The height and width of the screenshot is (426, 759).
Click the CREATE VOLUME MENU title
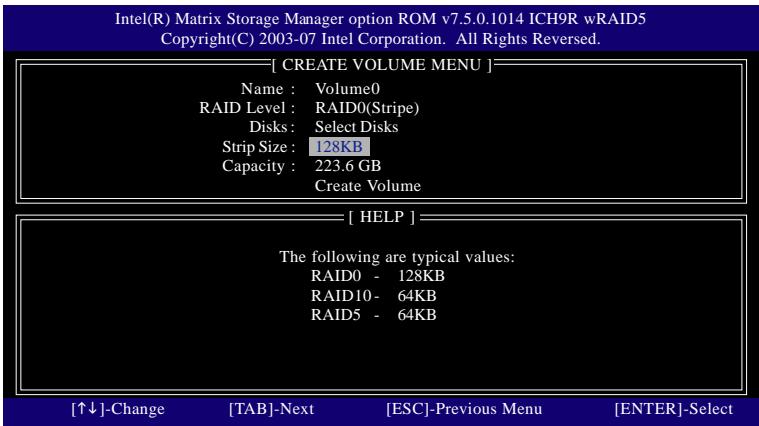[x=381, y=65]
